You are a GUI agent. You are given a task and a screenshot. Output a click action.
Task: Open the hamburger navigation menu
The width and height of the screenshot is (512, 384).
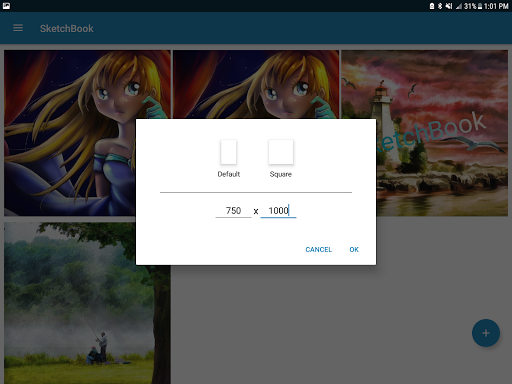click(18, 28)
